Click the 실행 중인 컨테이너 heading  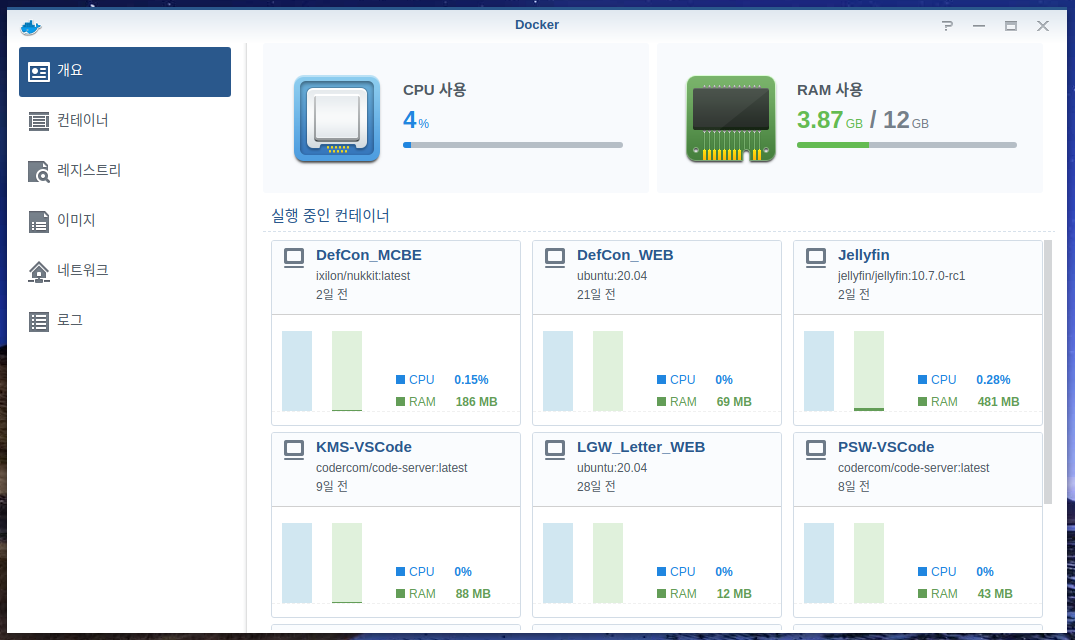point(330,216)
